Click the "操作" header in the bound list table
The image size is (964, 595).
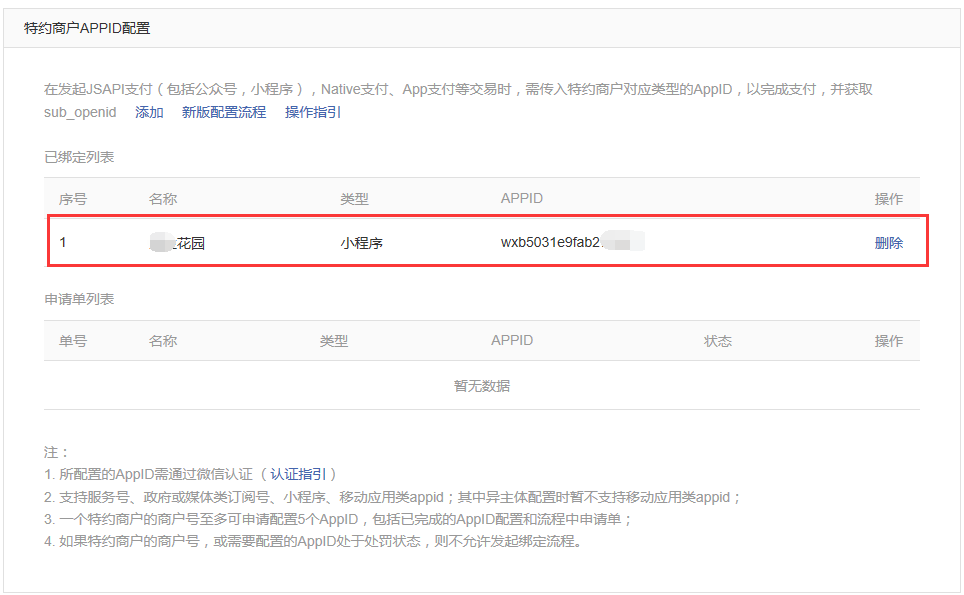click(x=888, y=199)
